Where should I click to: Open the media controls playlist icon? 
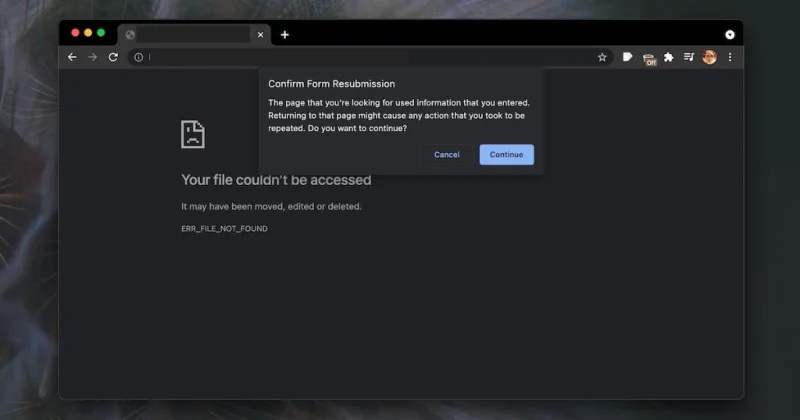click(x=689, y=57)
